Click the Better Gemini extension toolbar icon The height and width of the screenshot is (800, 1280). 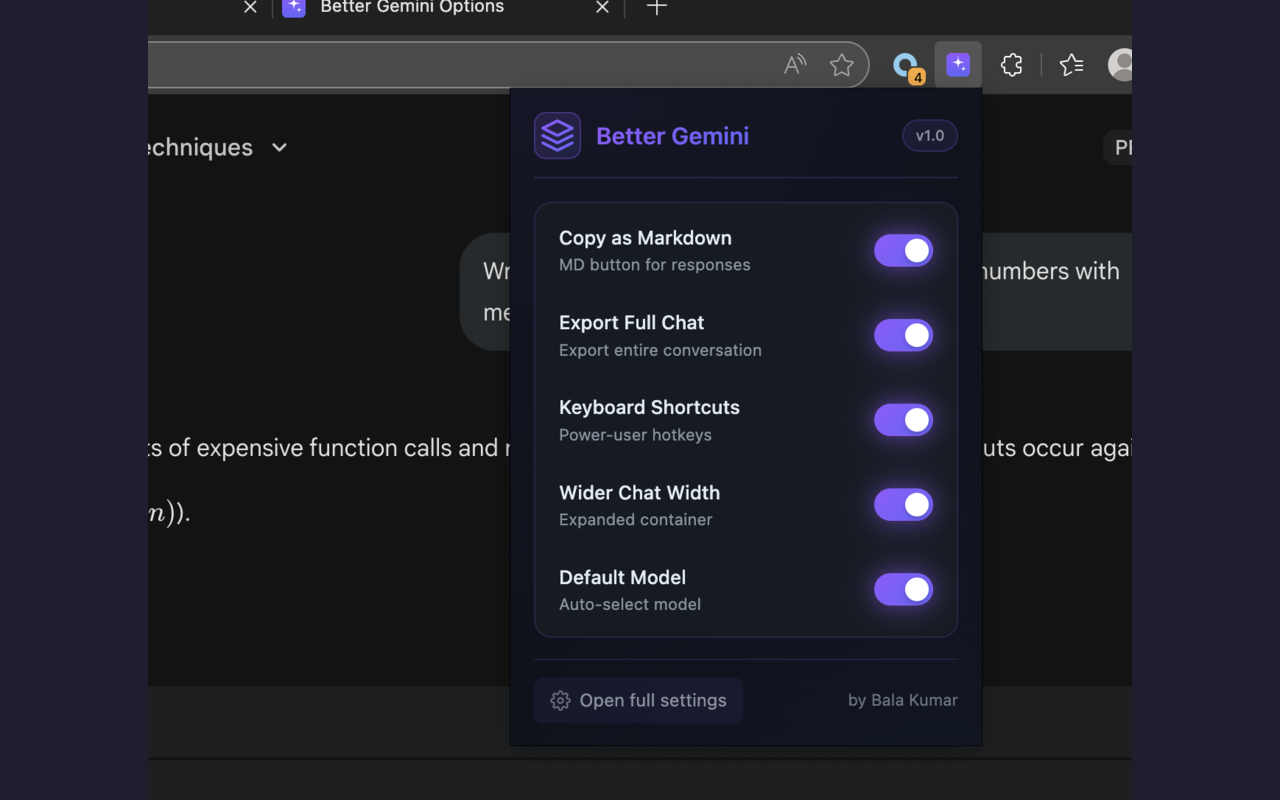coord(958,65)
